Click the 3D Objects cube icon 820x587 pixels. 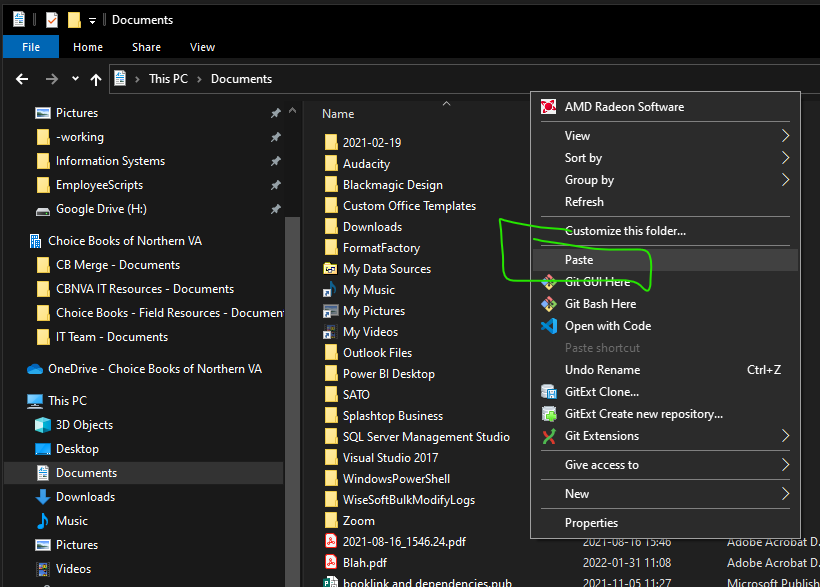42,425
